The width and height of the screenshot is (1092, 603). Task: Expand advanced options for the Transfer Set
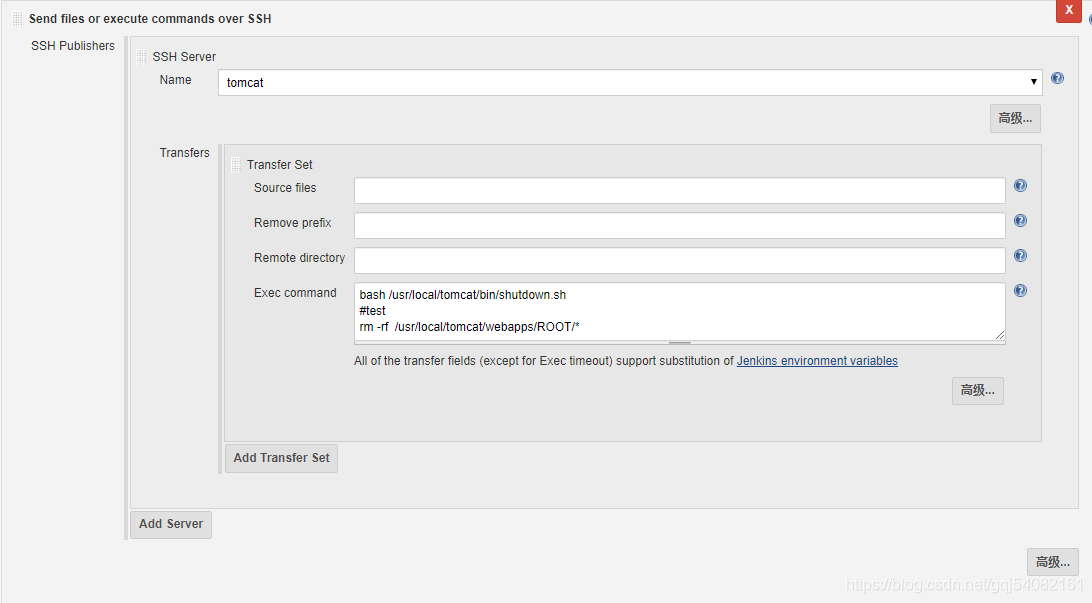[x=978, y=391]
